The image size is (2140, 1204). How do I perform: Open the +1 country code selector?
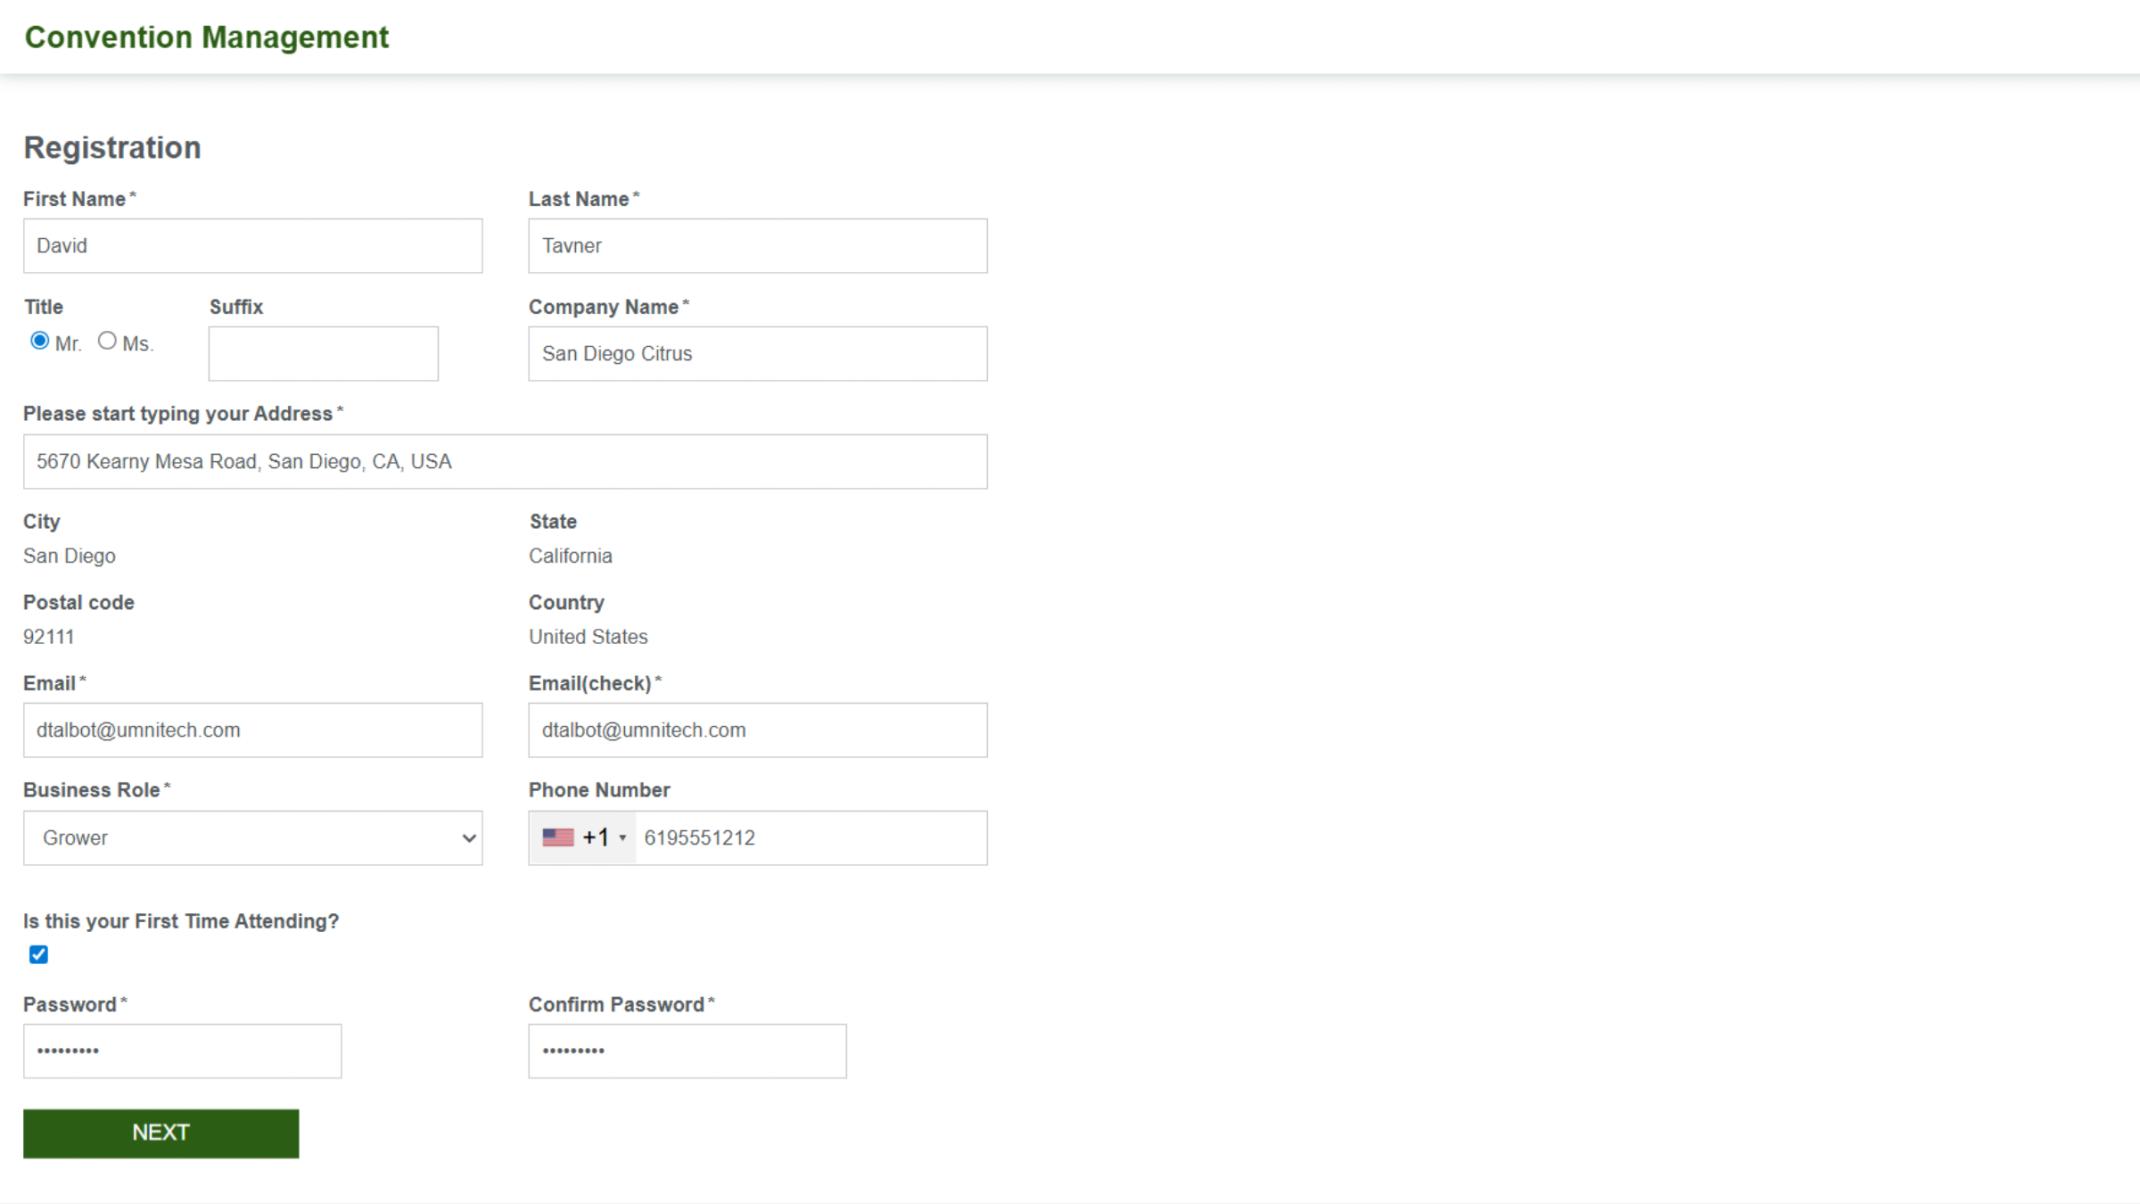(x=583, y=838)
